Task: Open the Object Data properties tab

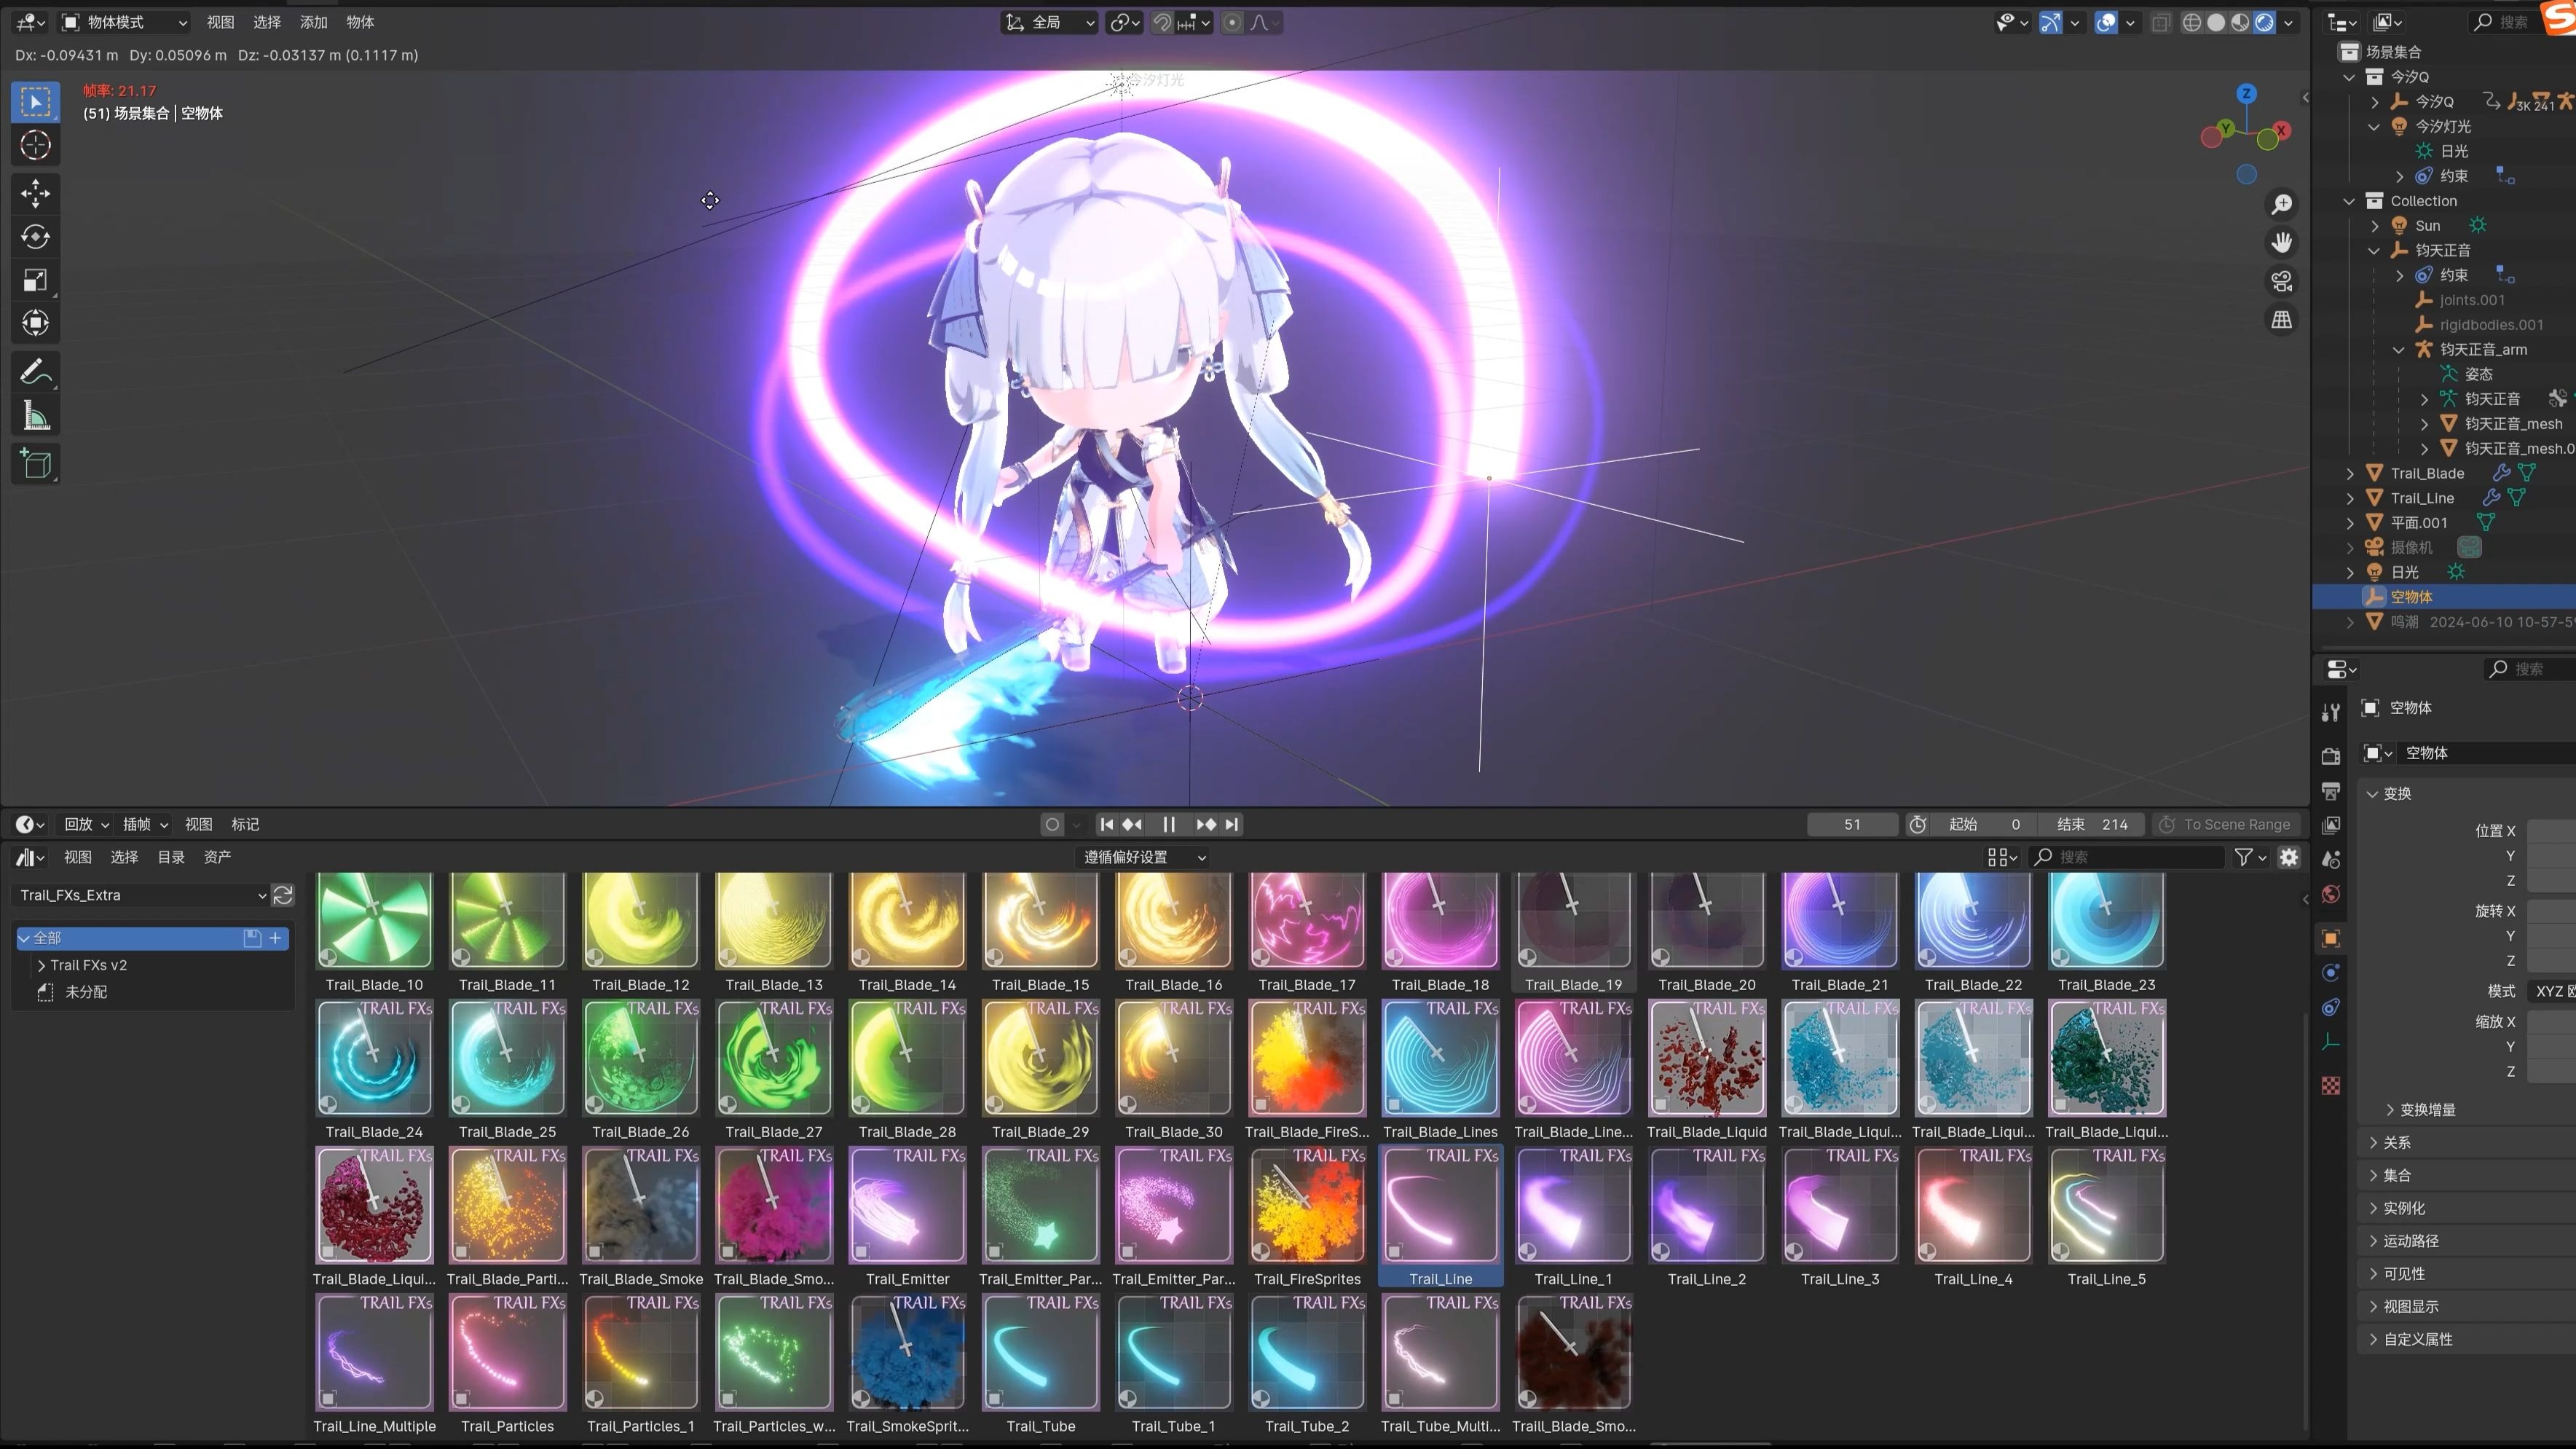Action: pyautogui.click(x=2331, y=1042)
